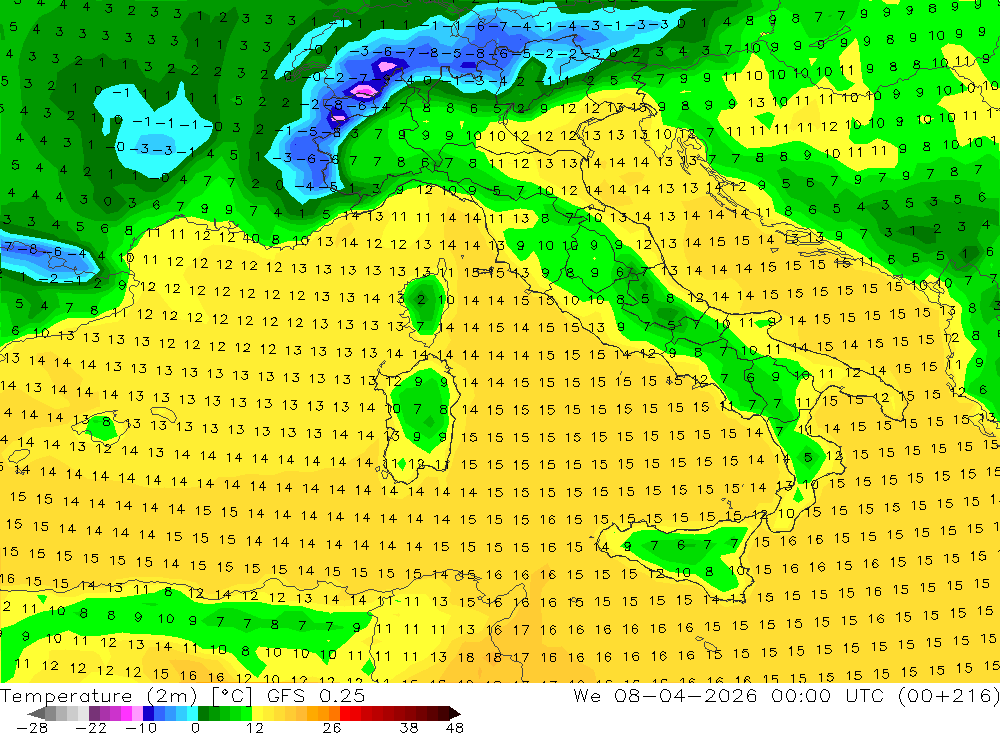The height and width of the screenshot is (733, 1000).
Task: Click the cyan swatch above the 0 label
Action: coord(192,713)
